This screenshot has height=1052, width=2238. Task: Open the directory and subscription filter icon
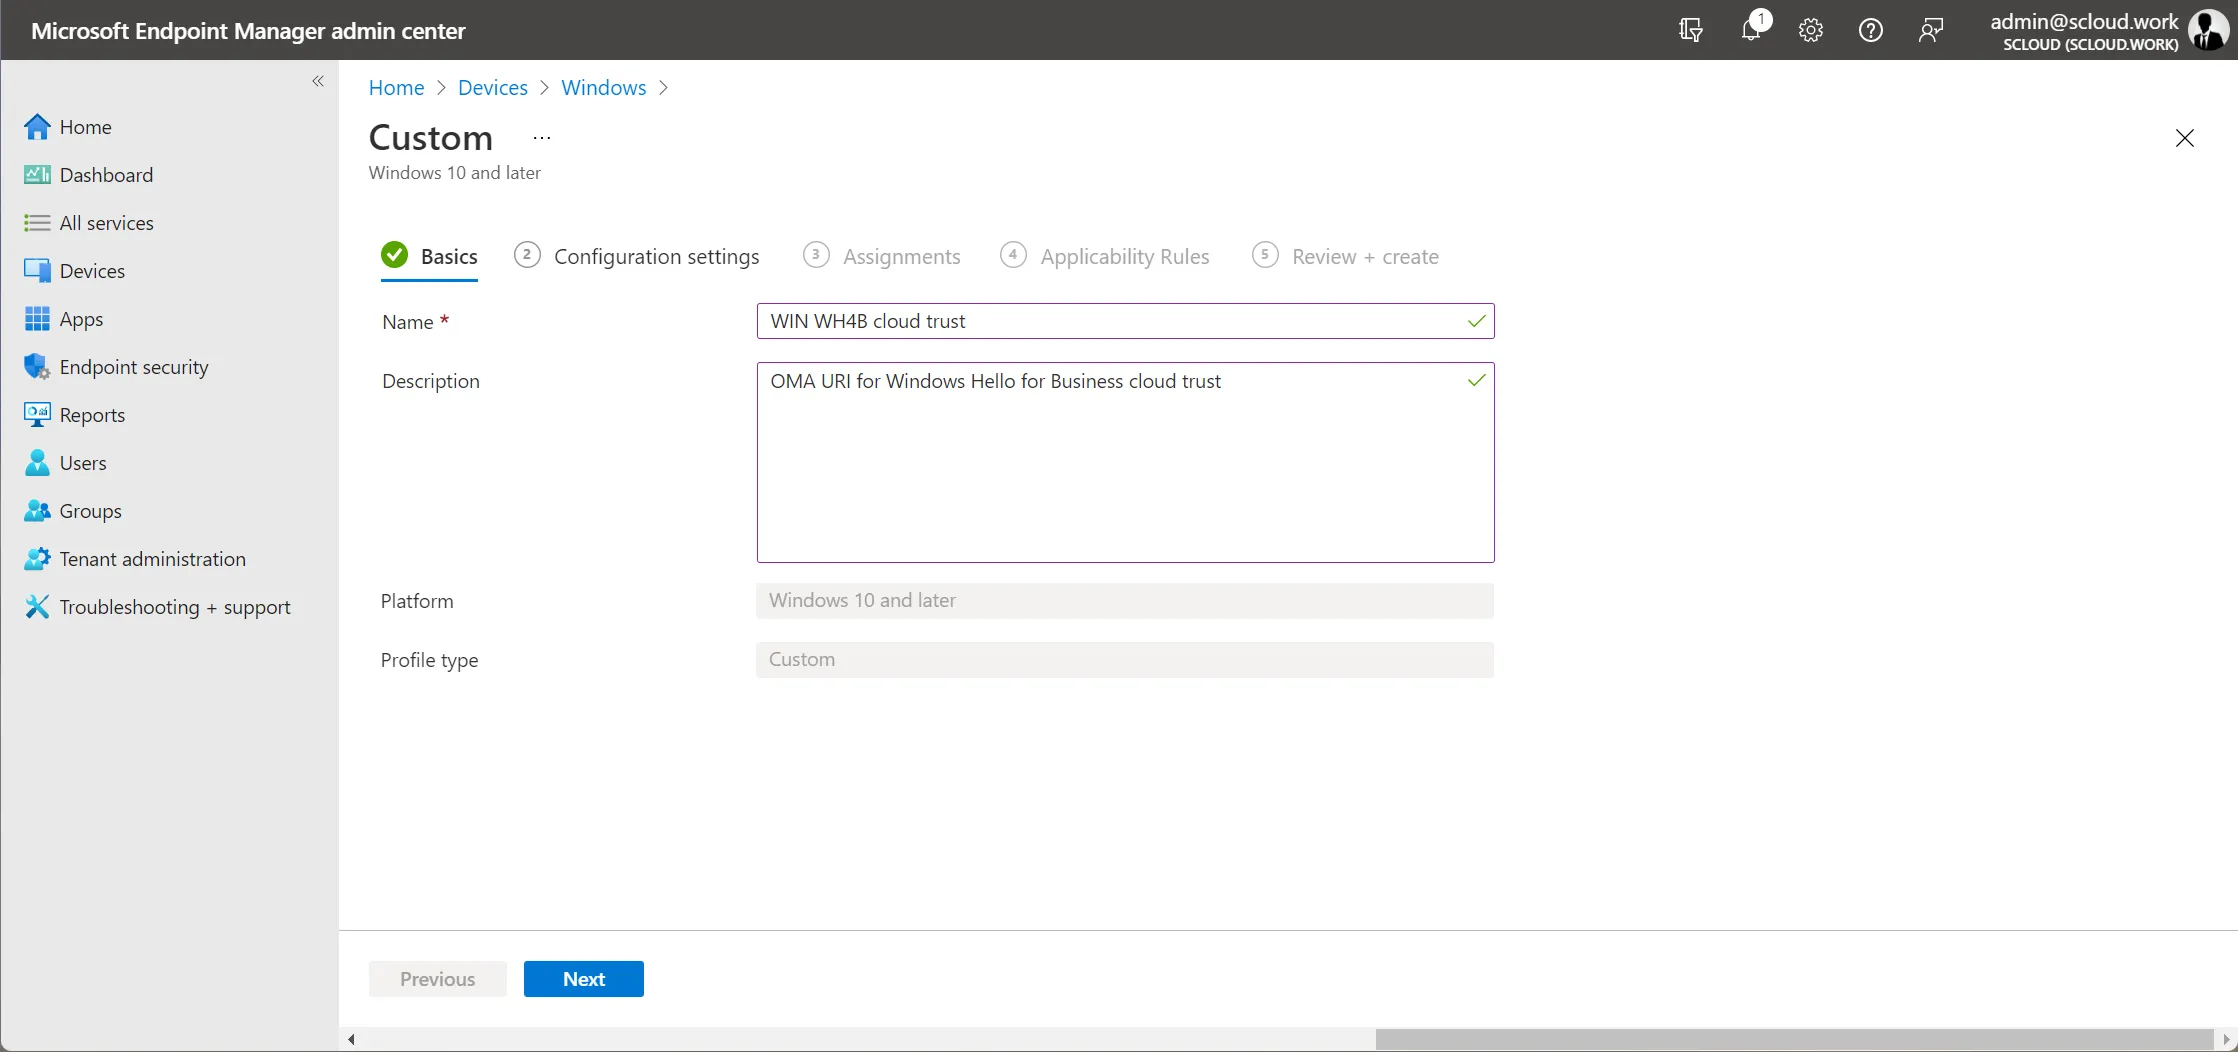pyautogui.click(x=1691, y=30)
